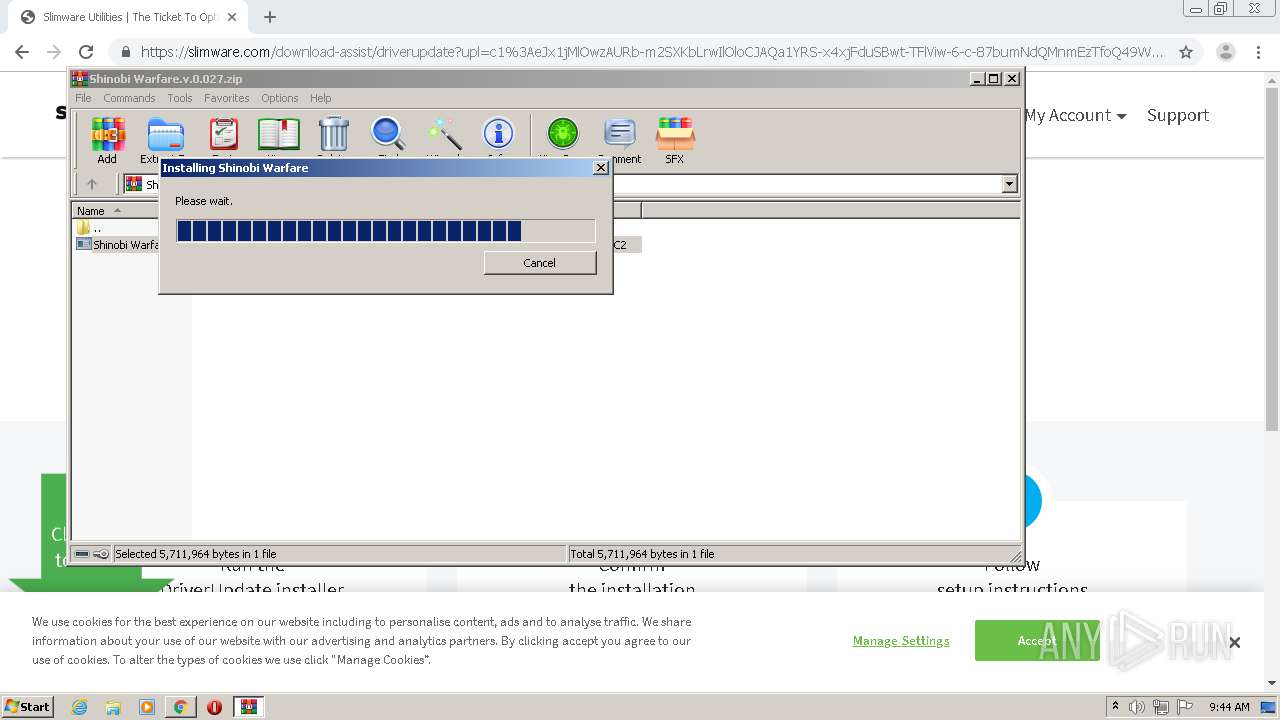
Task: Switch to Chrome in the taskbar
Action: click(x=180, y=707)
